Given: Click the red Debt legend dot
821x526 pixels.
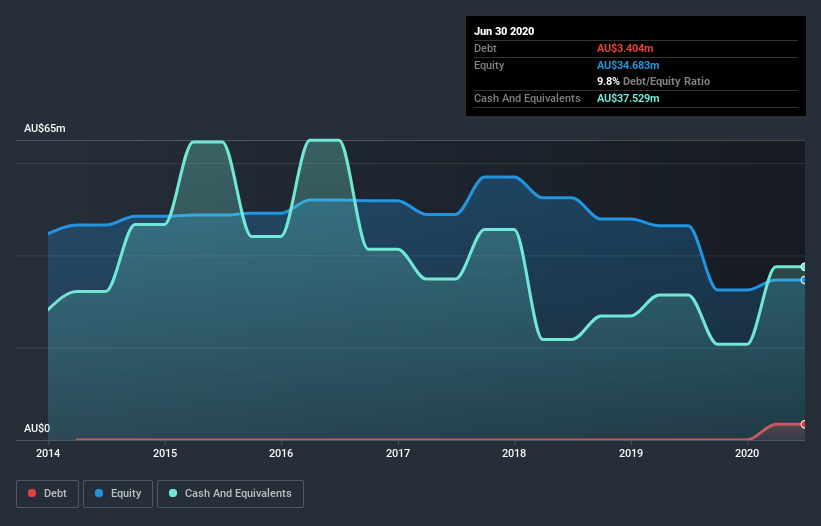Looking at the screenshot, I should [32, 493].
